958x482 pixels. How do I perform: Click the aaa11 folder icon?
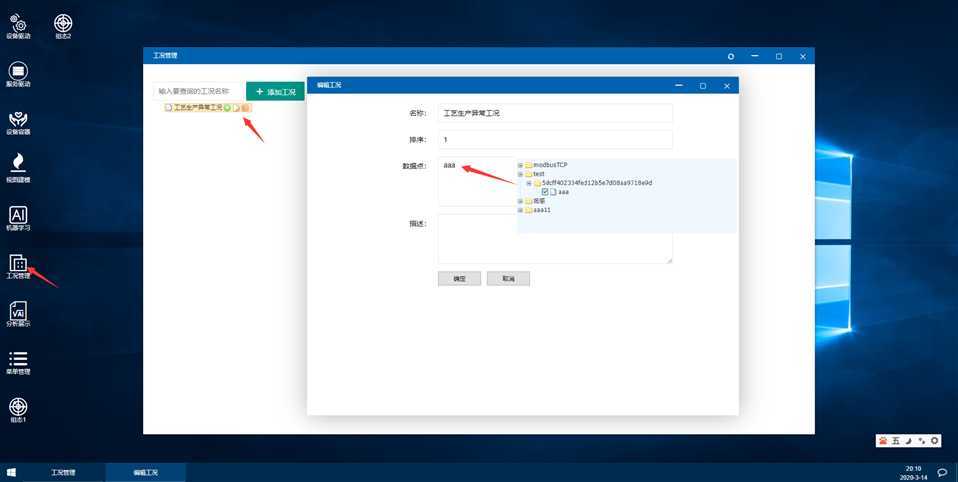pos(528,210)
